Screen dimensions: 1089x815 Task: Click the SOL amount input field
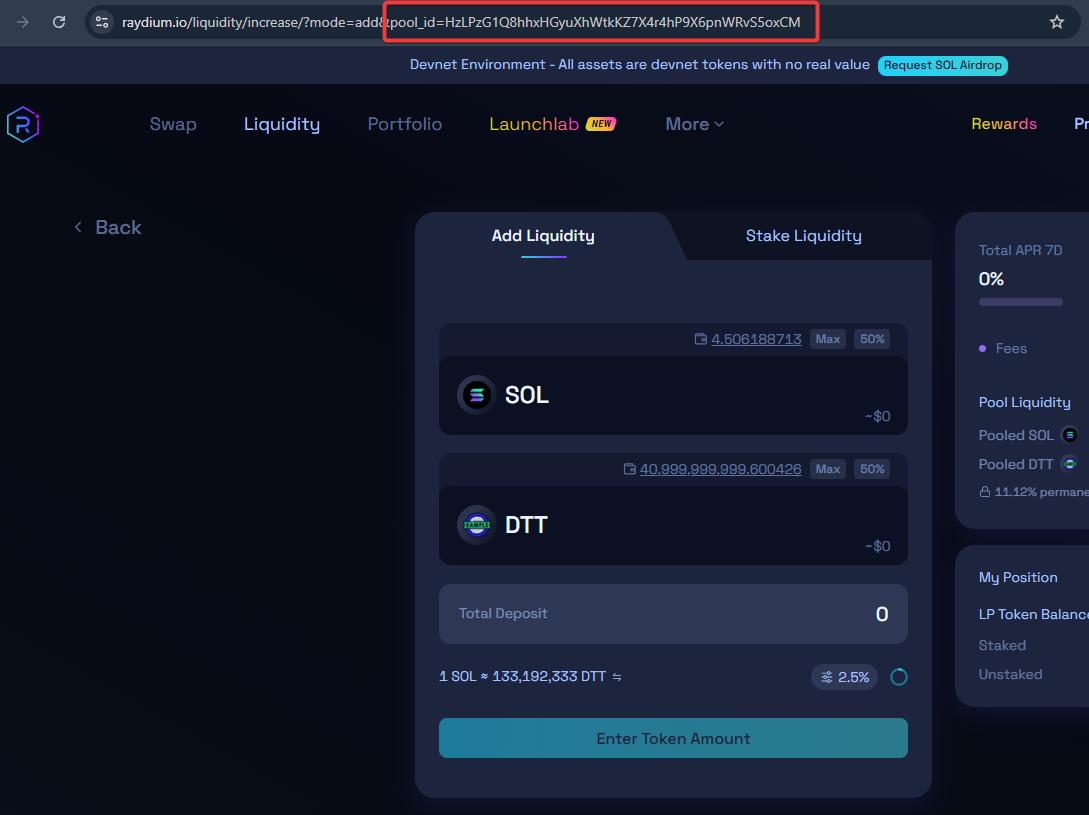pos(720,395)
